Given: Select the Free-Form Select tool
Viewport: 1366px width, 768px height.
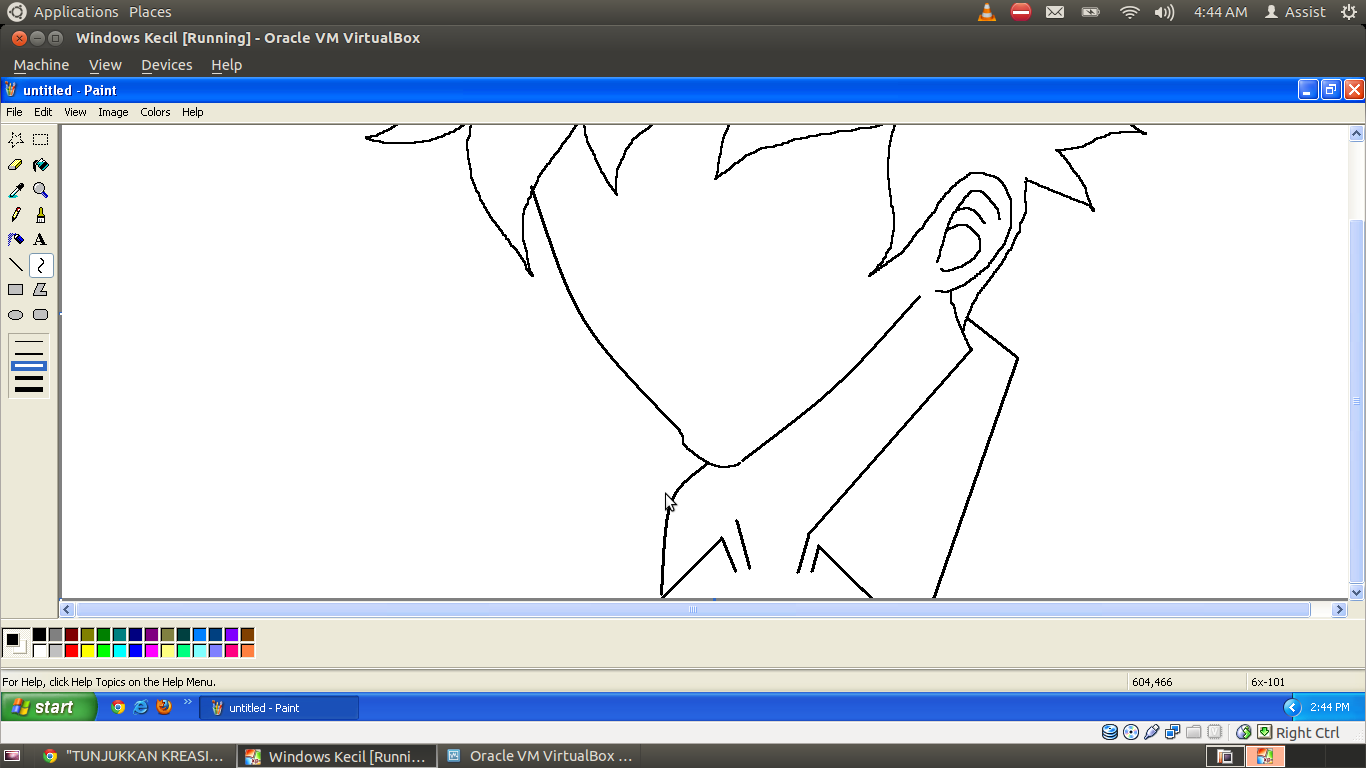Looking at the screenshot, I should tap(16, 140).
